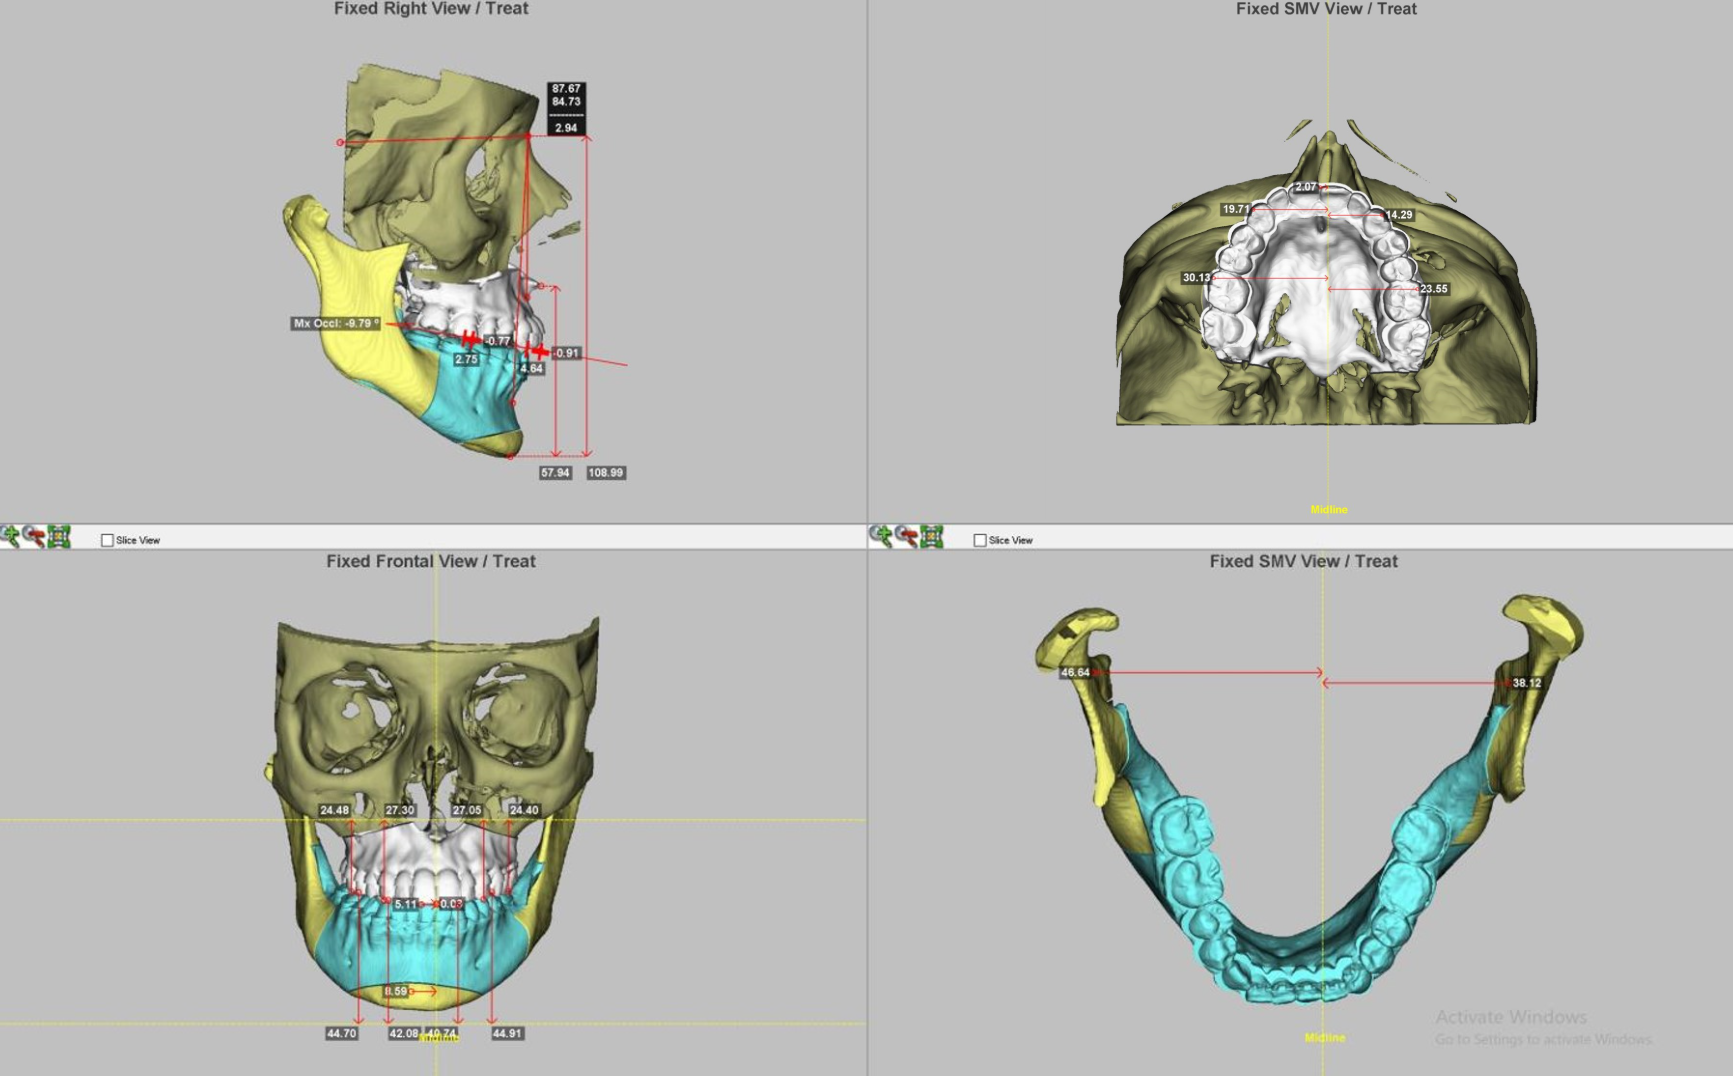
Task: Click the Midline label in the mandible SMV view
Action: click(x=1325, y=1038)
